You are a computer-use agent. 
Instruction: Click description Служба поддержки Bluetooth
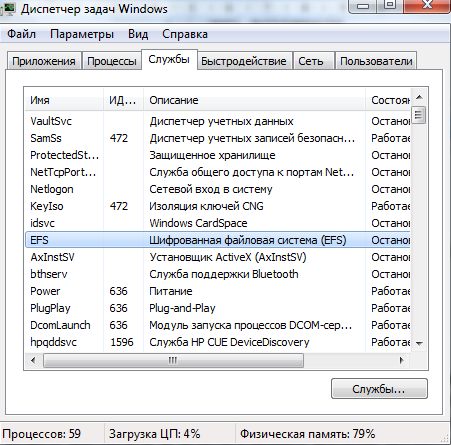coord(224,274)
